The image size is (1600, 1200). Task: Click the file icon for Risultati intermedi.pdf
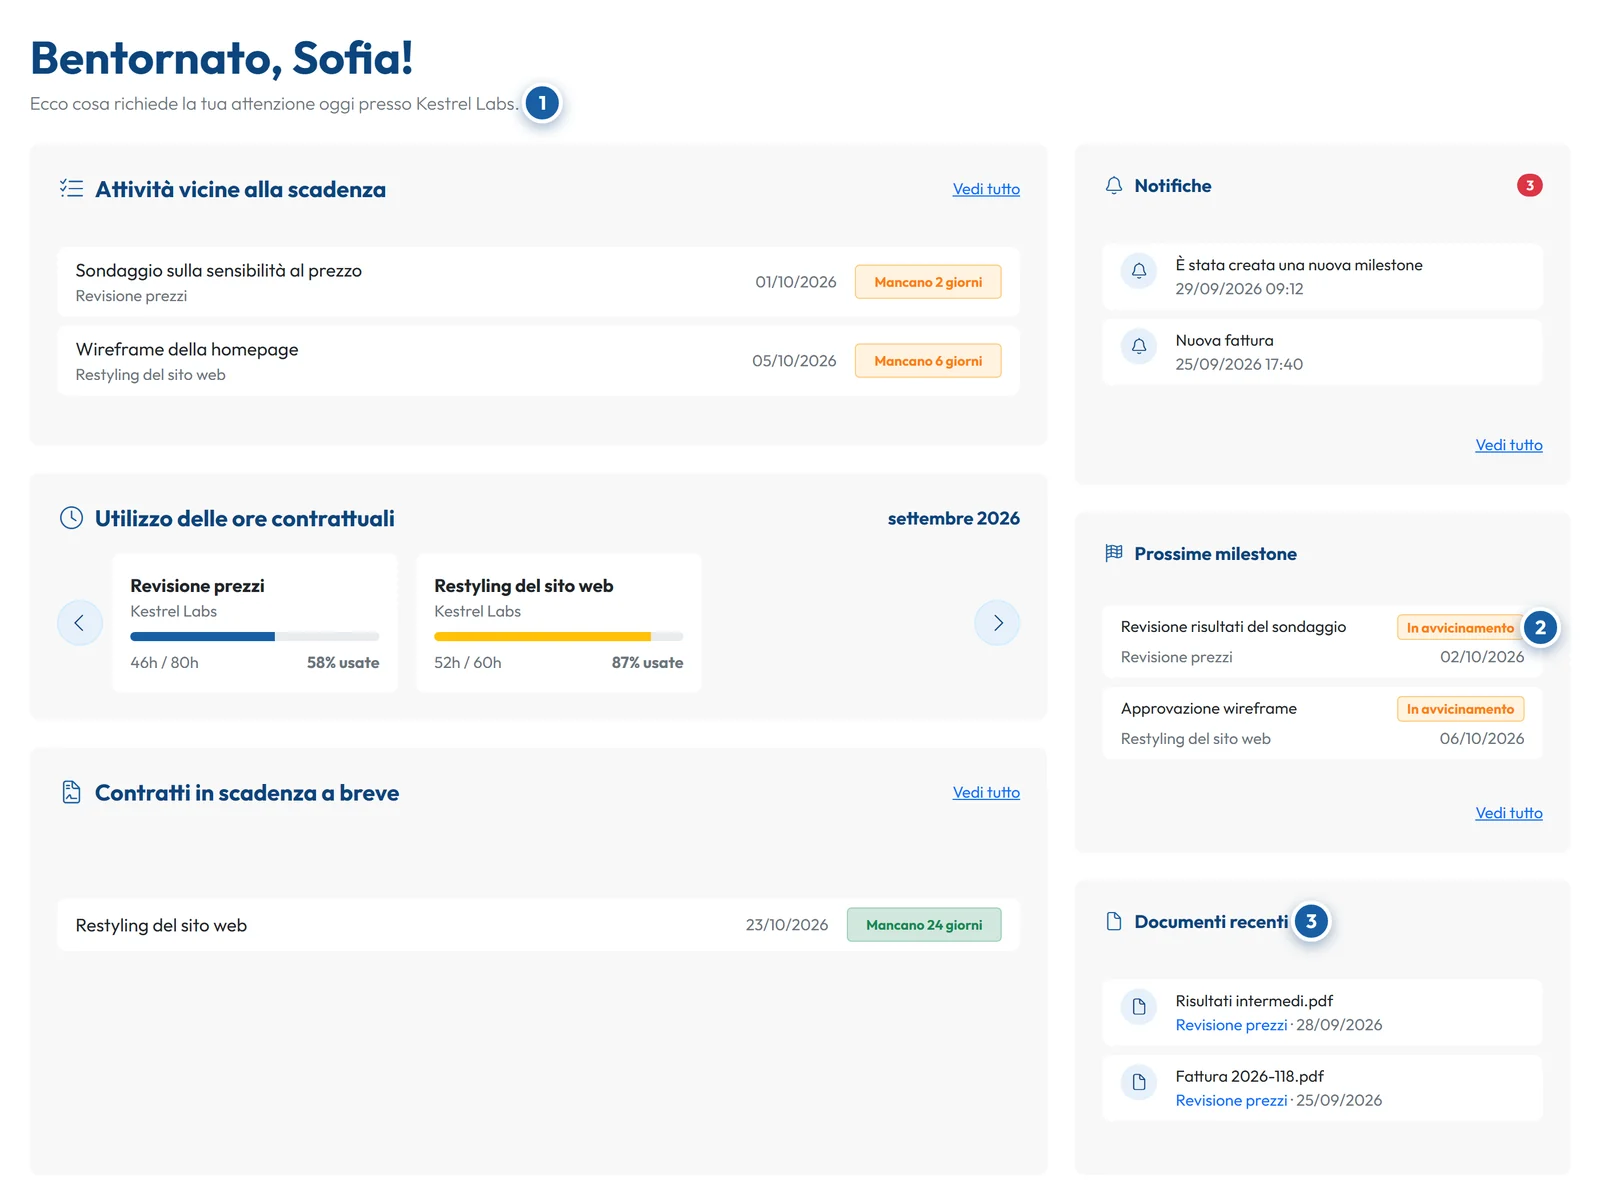click(1139, 1006)
